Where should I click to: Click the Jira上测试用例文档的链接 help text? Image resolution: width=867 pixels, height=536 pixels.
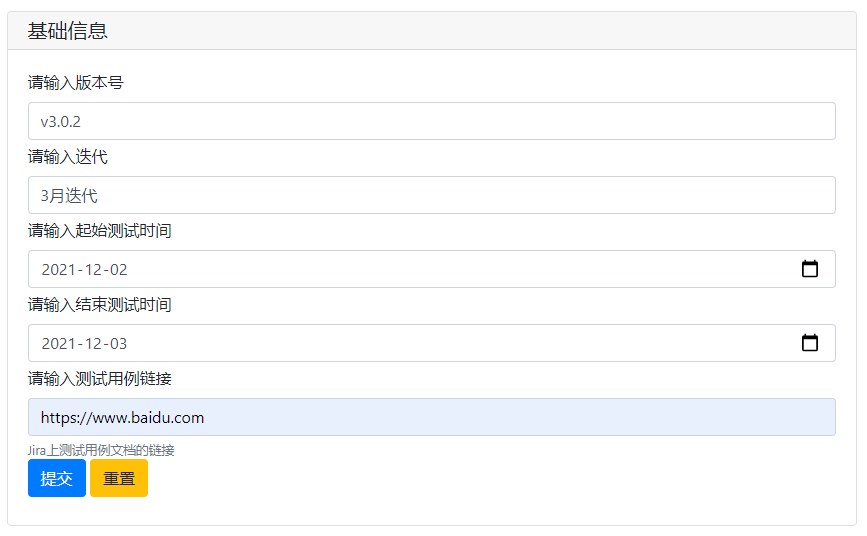point(101,450)
